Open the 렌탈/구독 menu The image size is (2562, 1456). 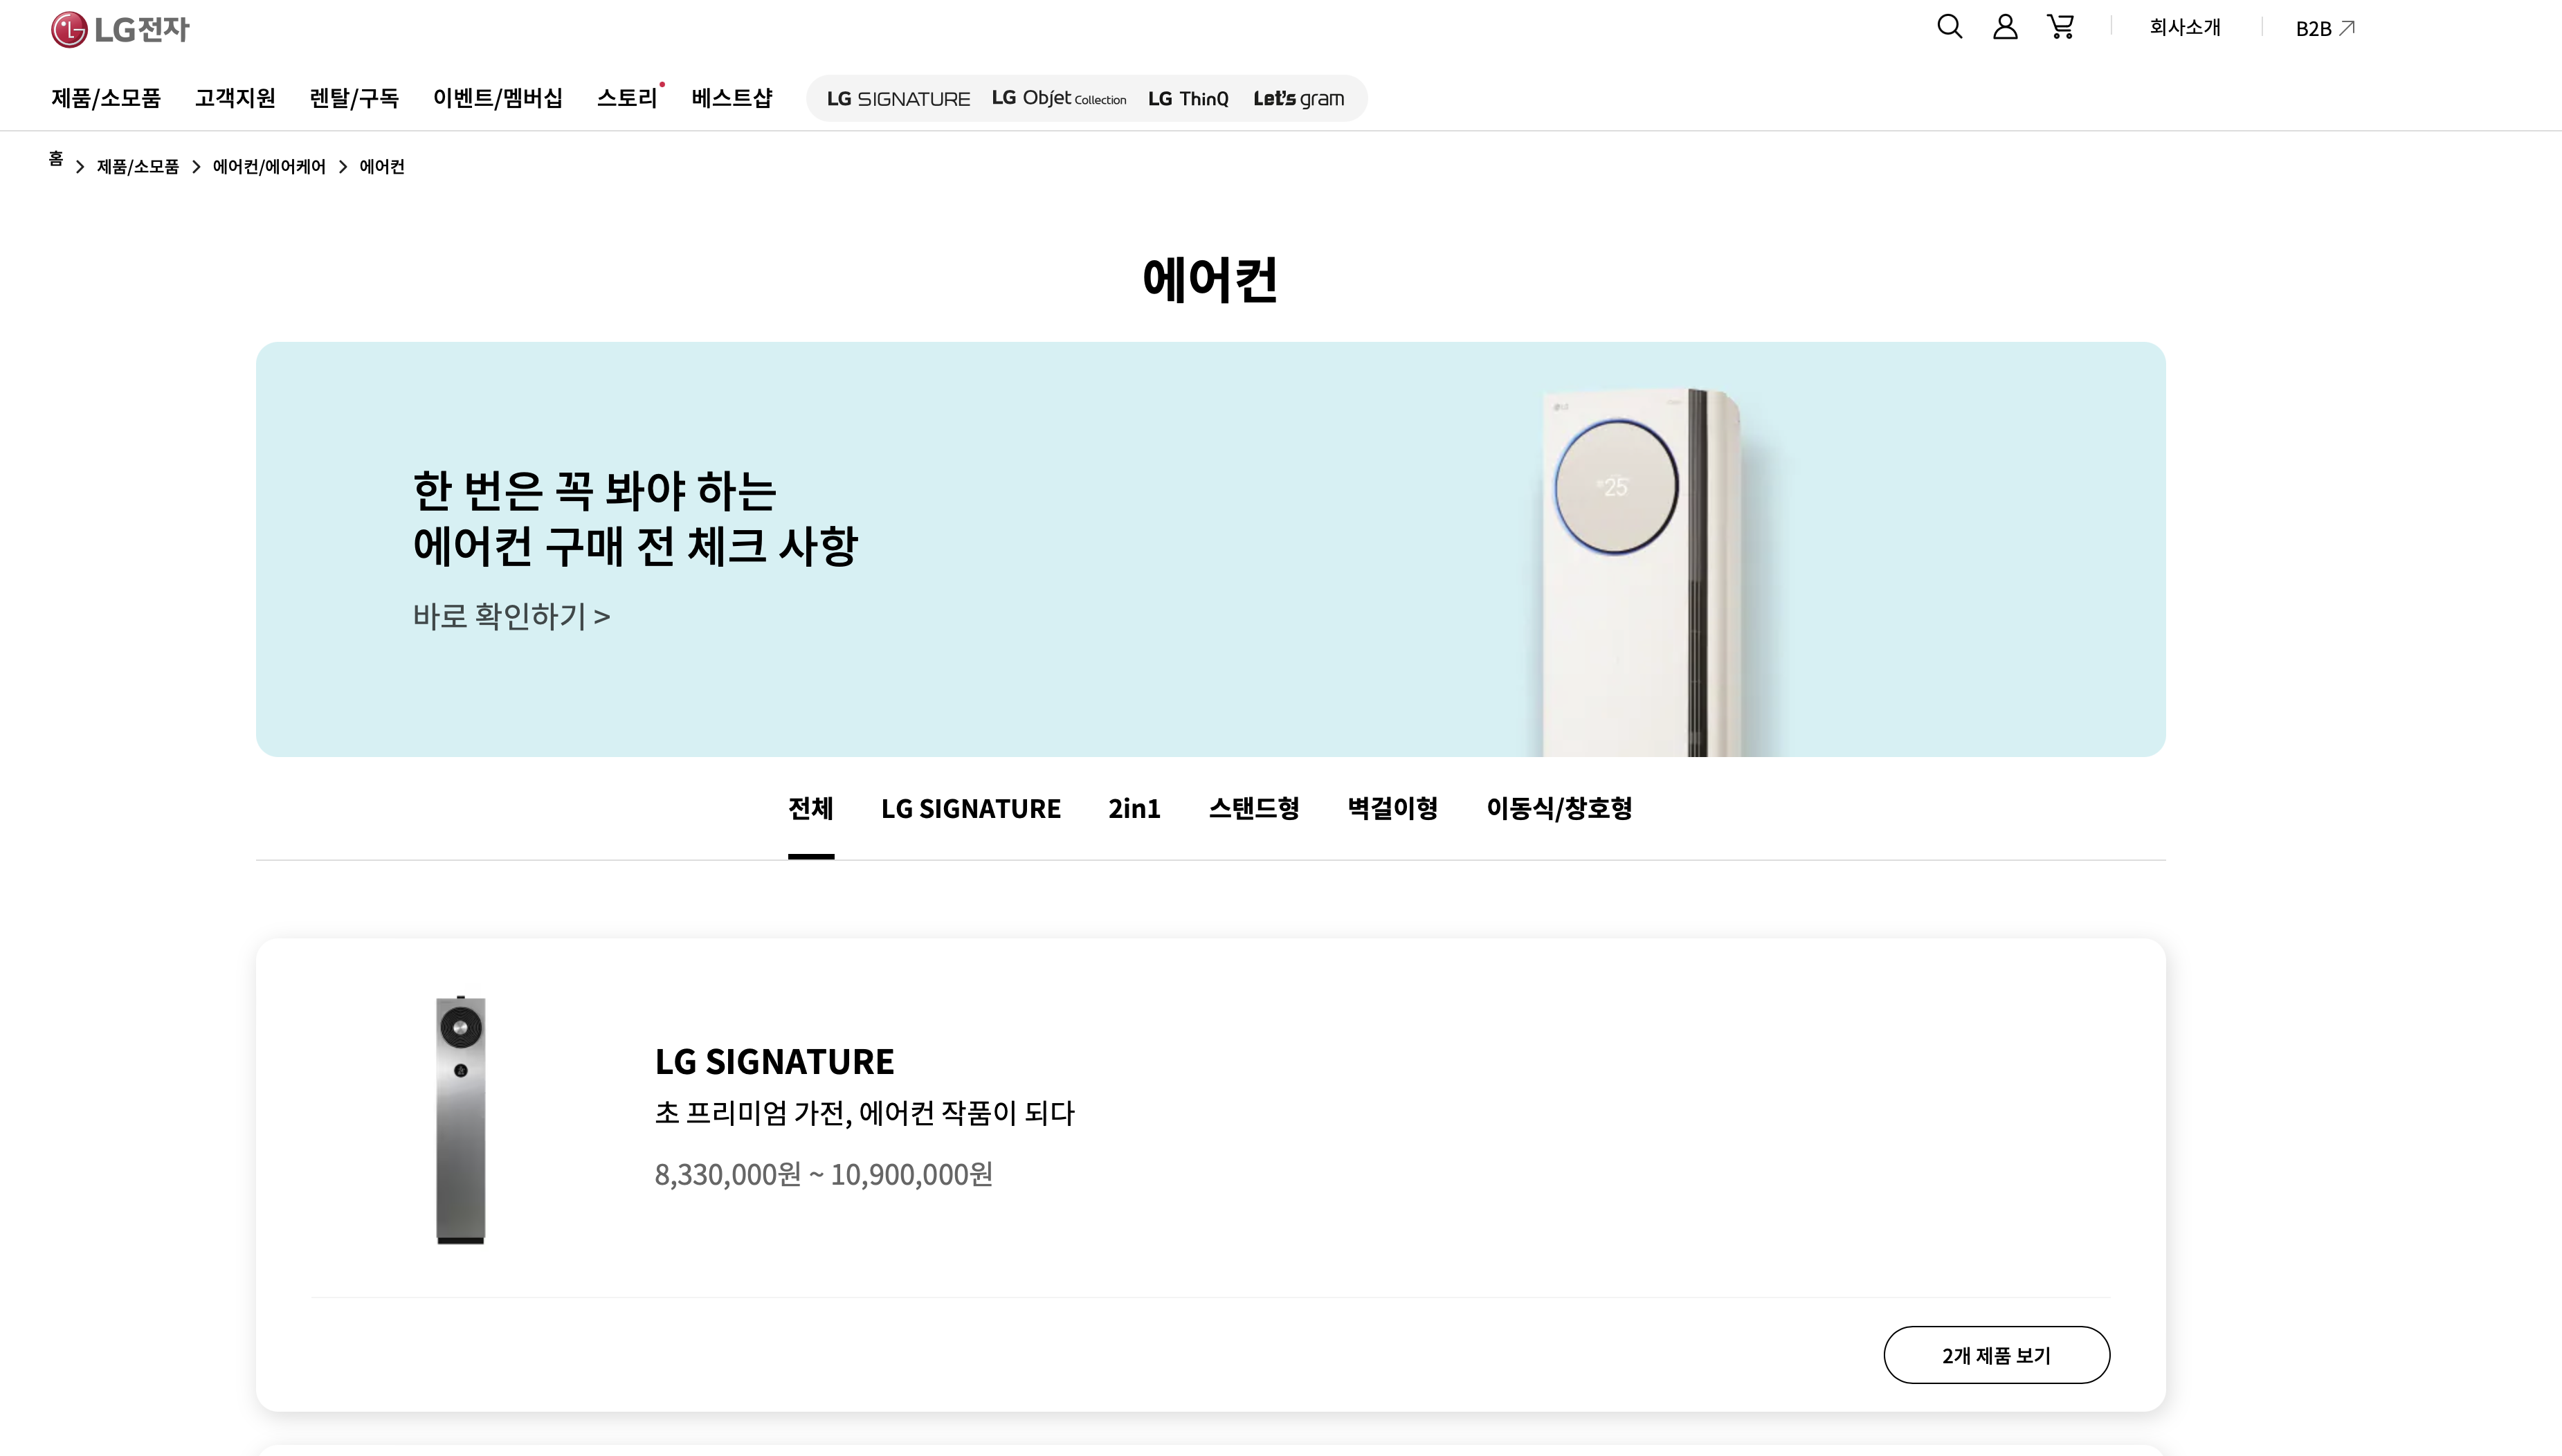tap(354, 99)
